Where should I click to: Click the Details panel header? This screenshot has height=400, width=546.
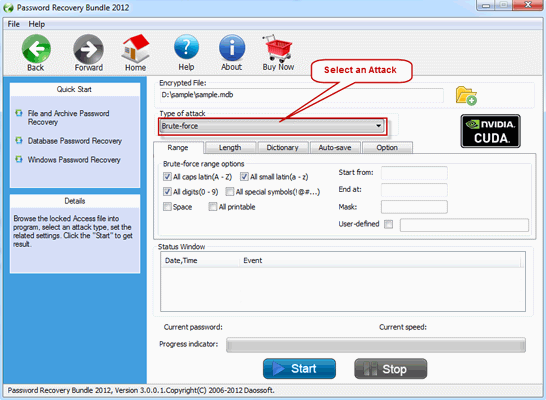click(75, 201)
